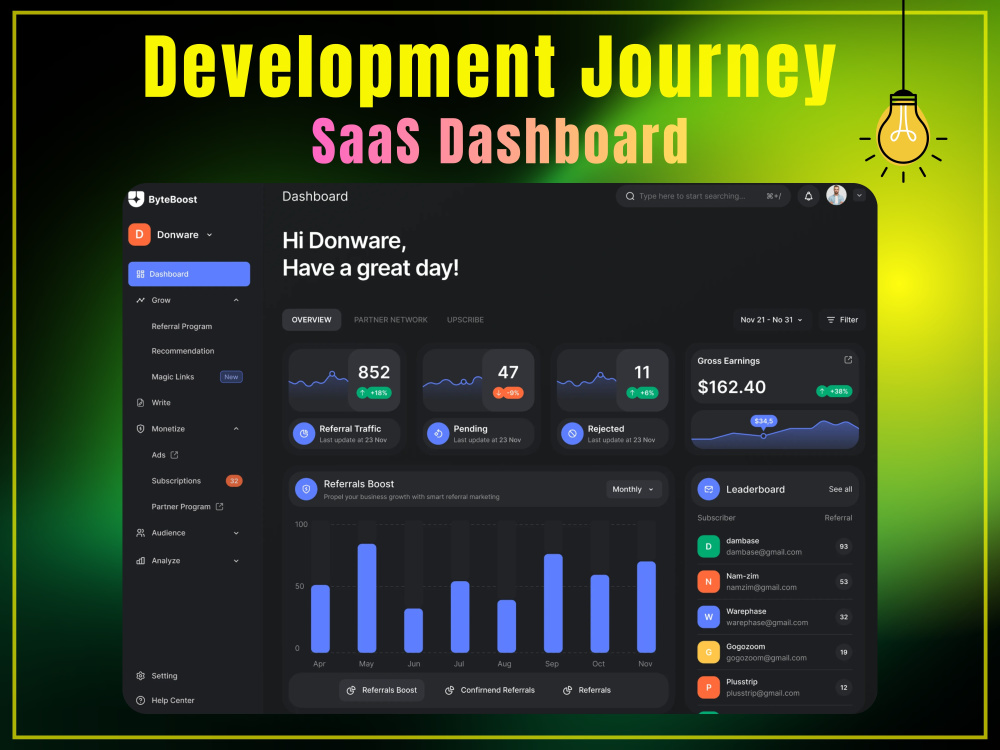This screenshot has height=750, width=1000.
Task: Click the search input field
Action: [x=703, y=196]
